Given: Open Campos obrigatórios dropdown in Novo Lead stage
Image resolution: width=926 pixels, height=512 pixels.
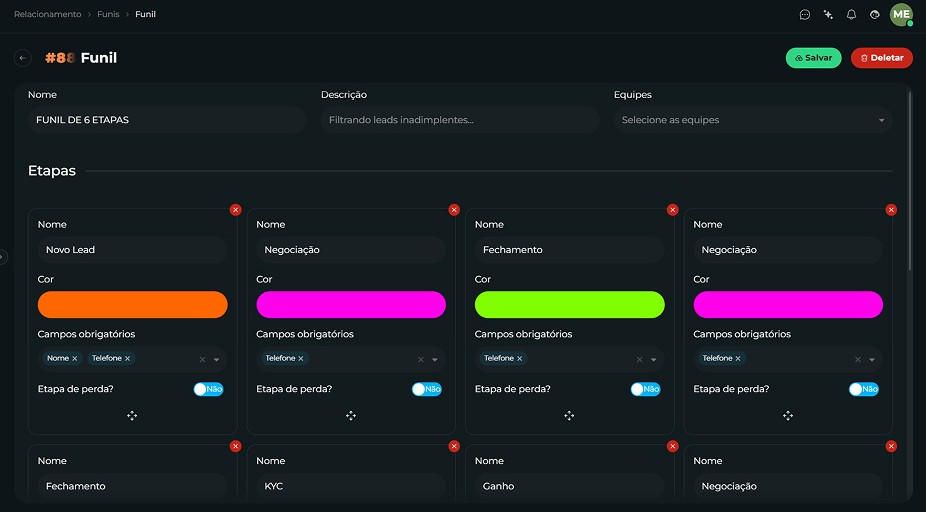Looking at the screenshot, I should point(217,360).
